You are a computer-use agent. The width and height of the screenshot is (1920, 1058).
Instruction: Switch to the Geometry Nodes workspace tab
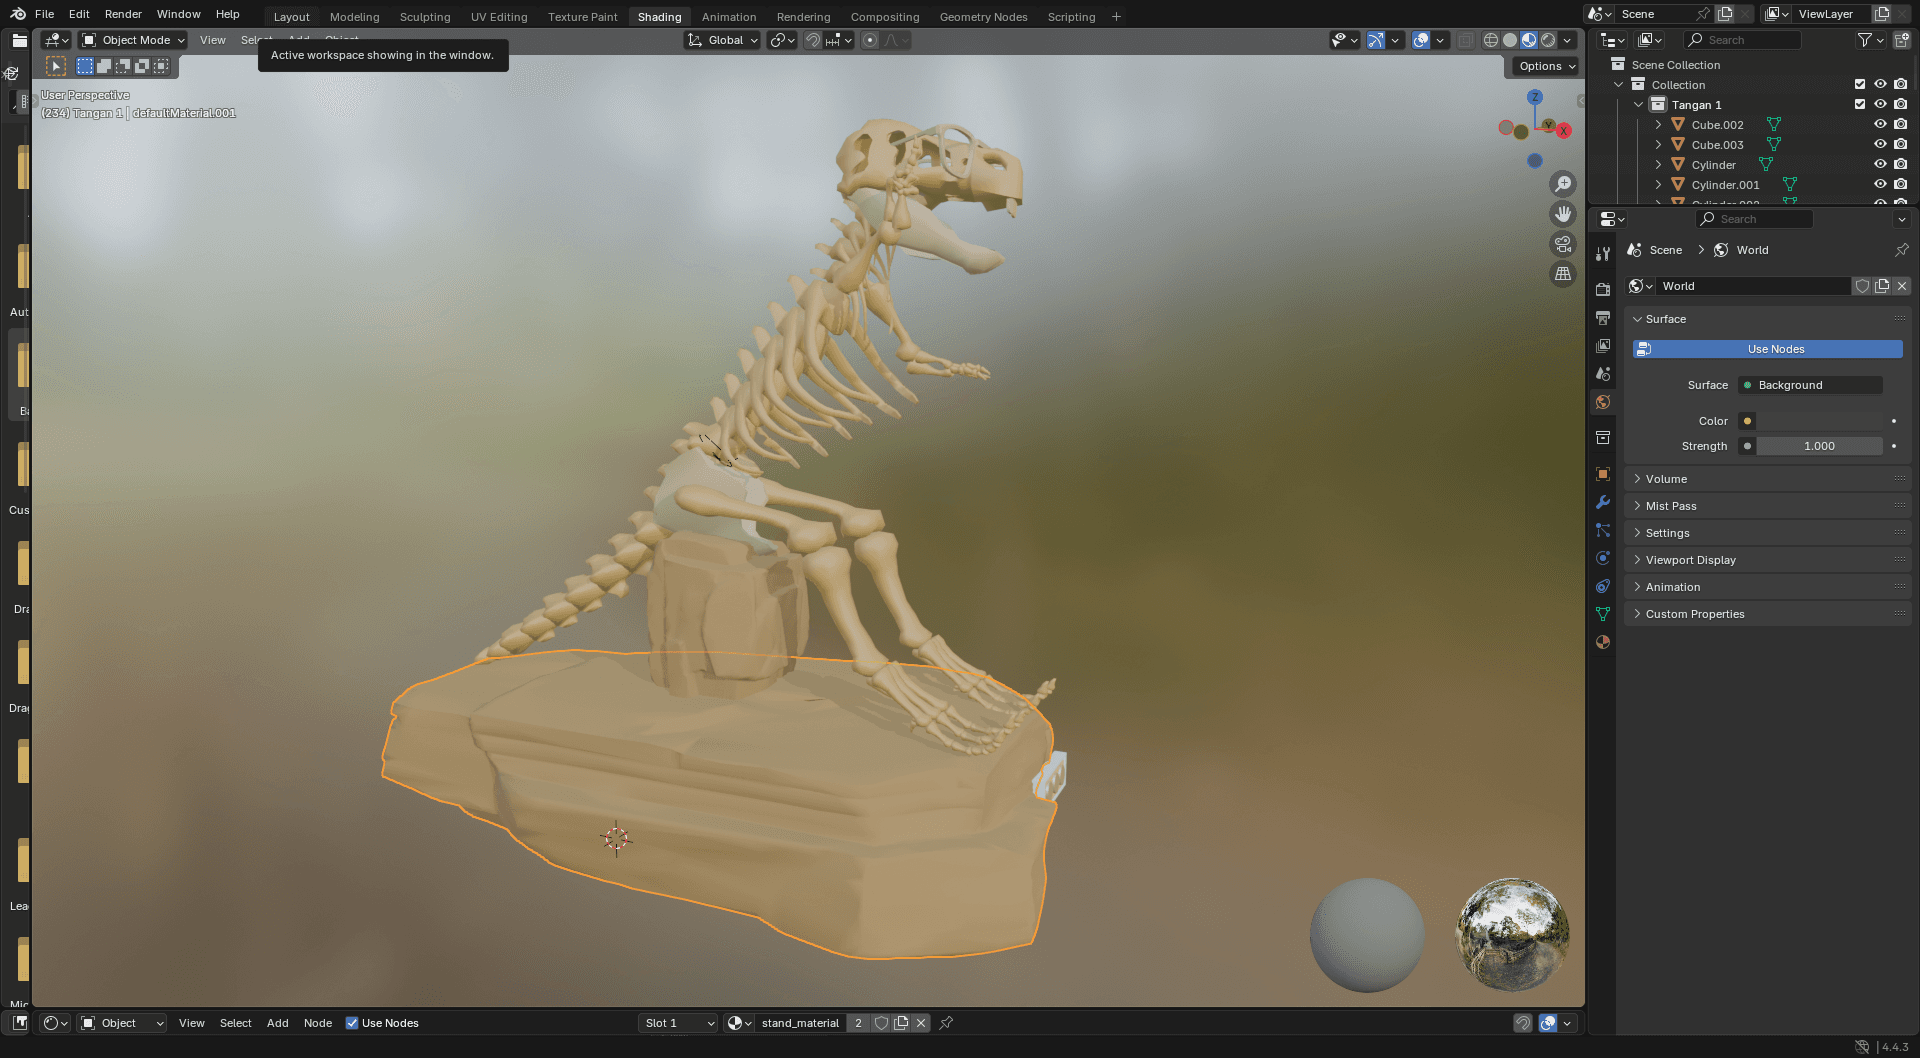coord(982,17)
